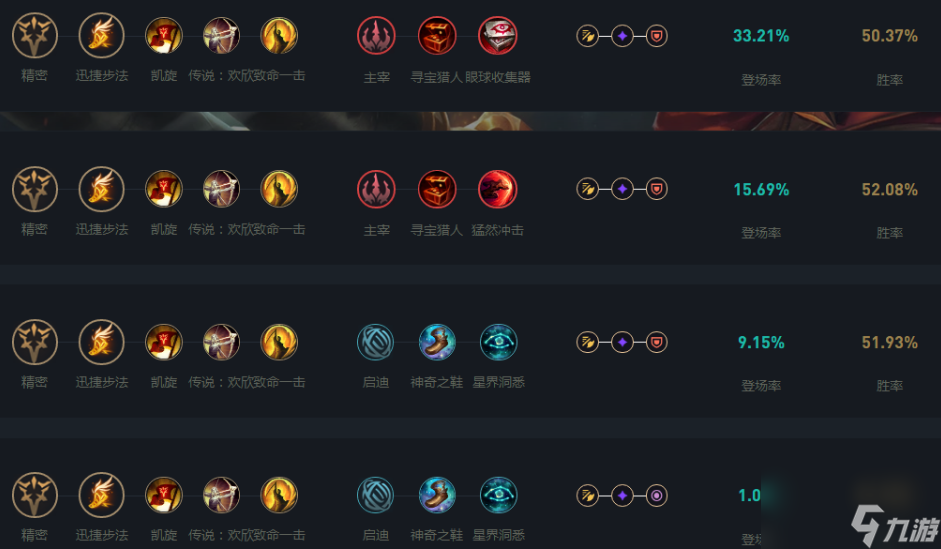Select Domination (主宰) tree icon in first row
941x549 pixels.
point(376,36)
